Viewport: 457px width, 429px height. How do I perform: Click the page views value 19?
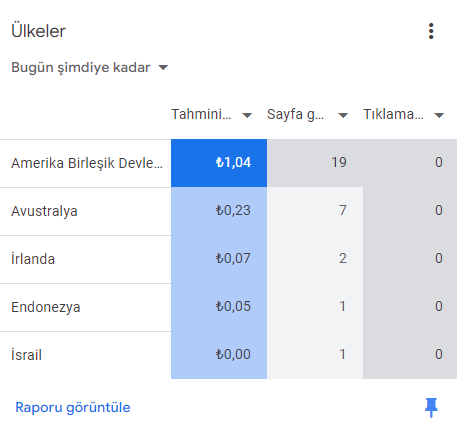tap(339, 163)
